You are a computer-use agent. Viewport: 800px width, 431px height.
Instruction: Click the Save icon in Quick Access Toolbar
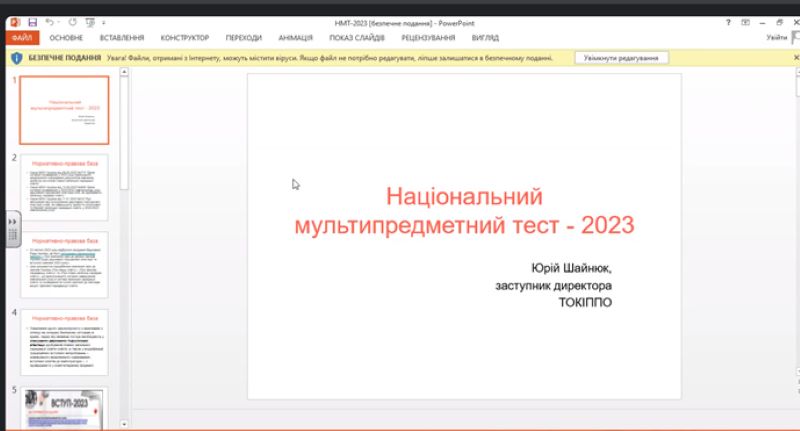pos(33,22)
